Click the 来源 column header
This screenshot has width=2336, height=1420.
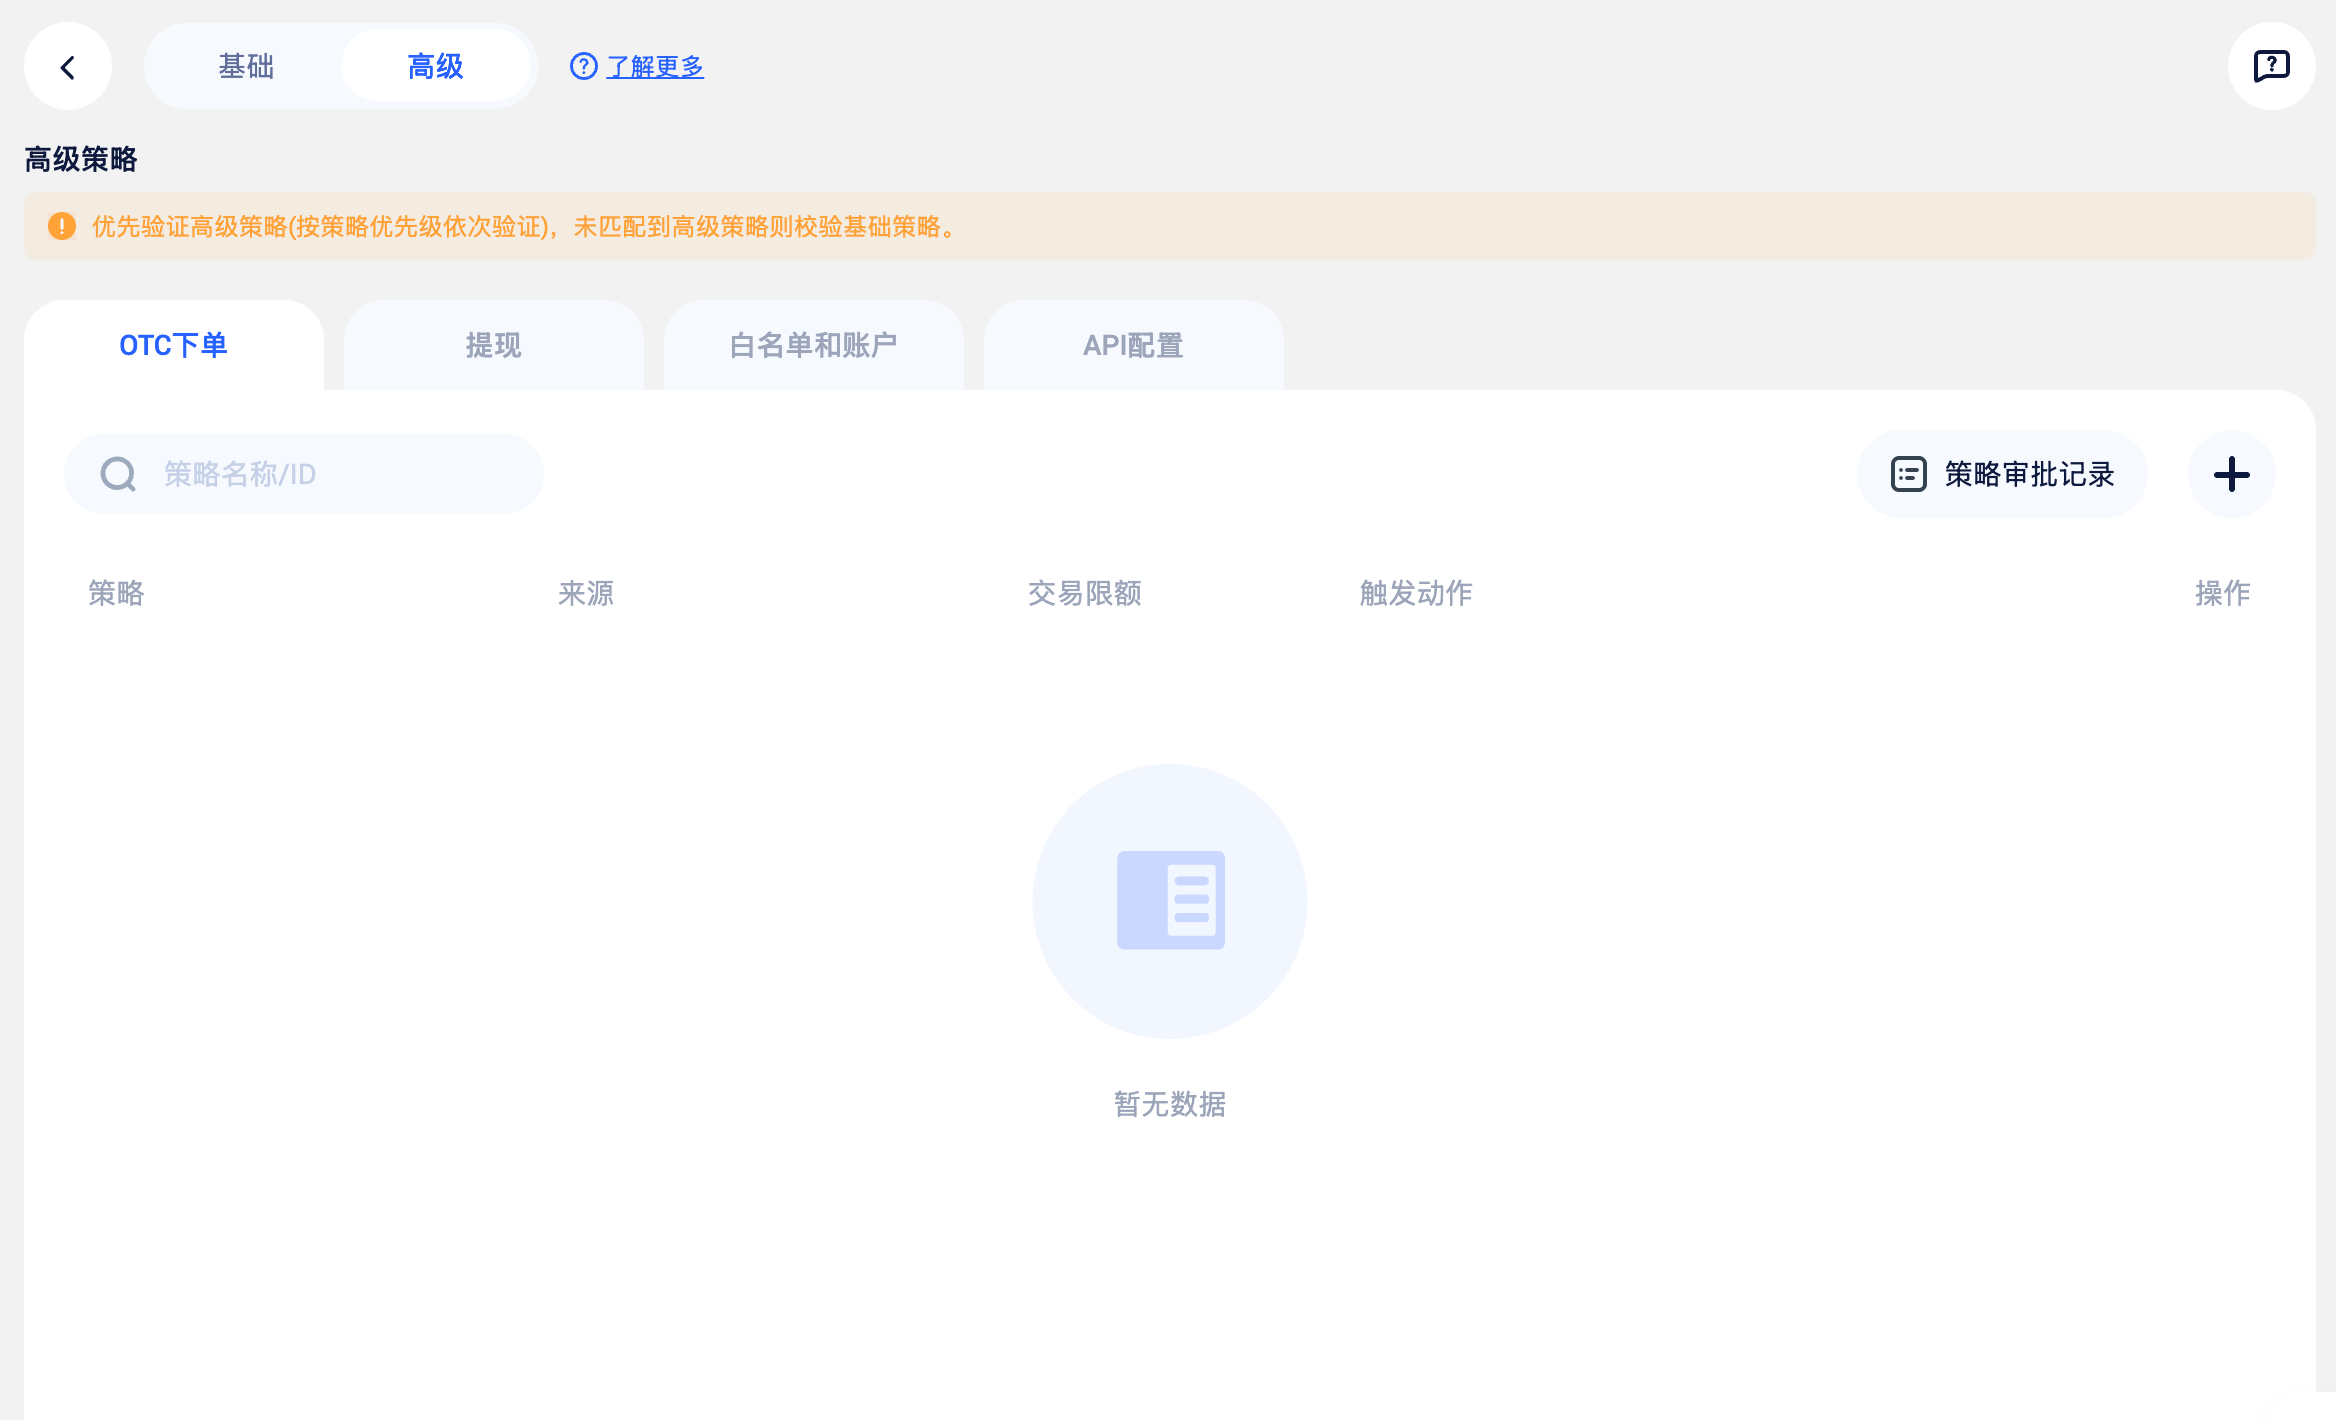586,593
